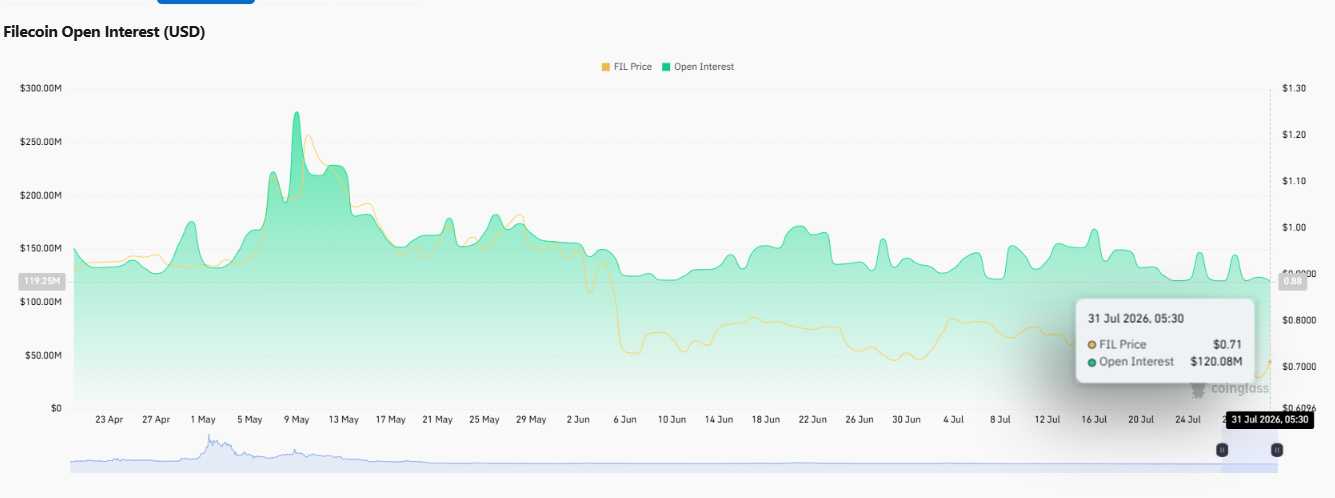Click the 9 May date label
Image resolution: width=1335 pixels, height=498 pixels.
pyautogui.click(x=296, y=421)
